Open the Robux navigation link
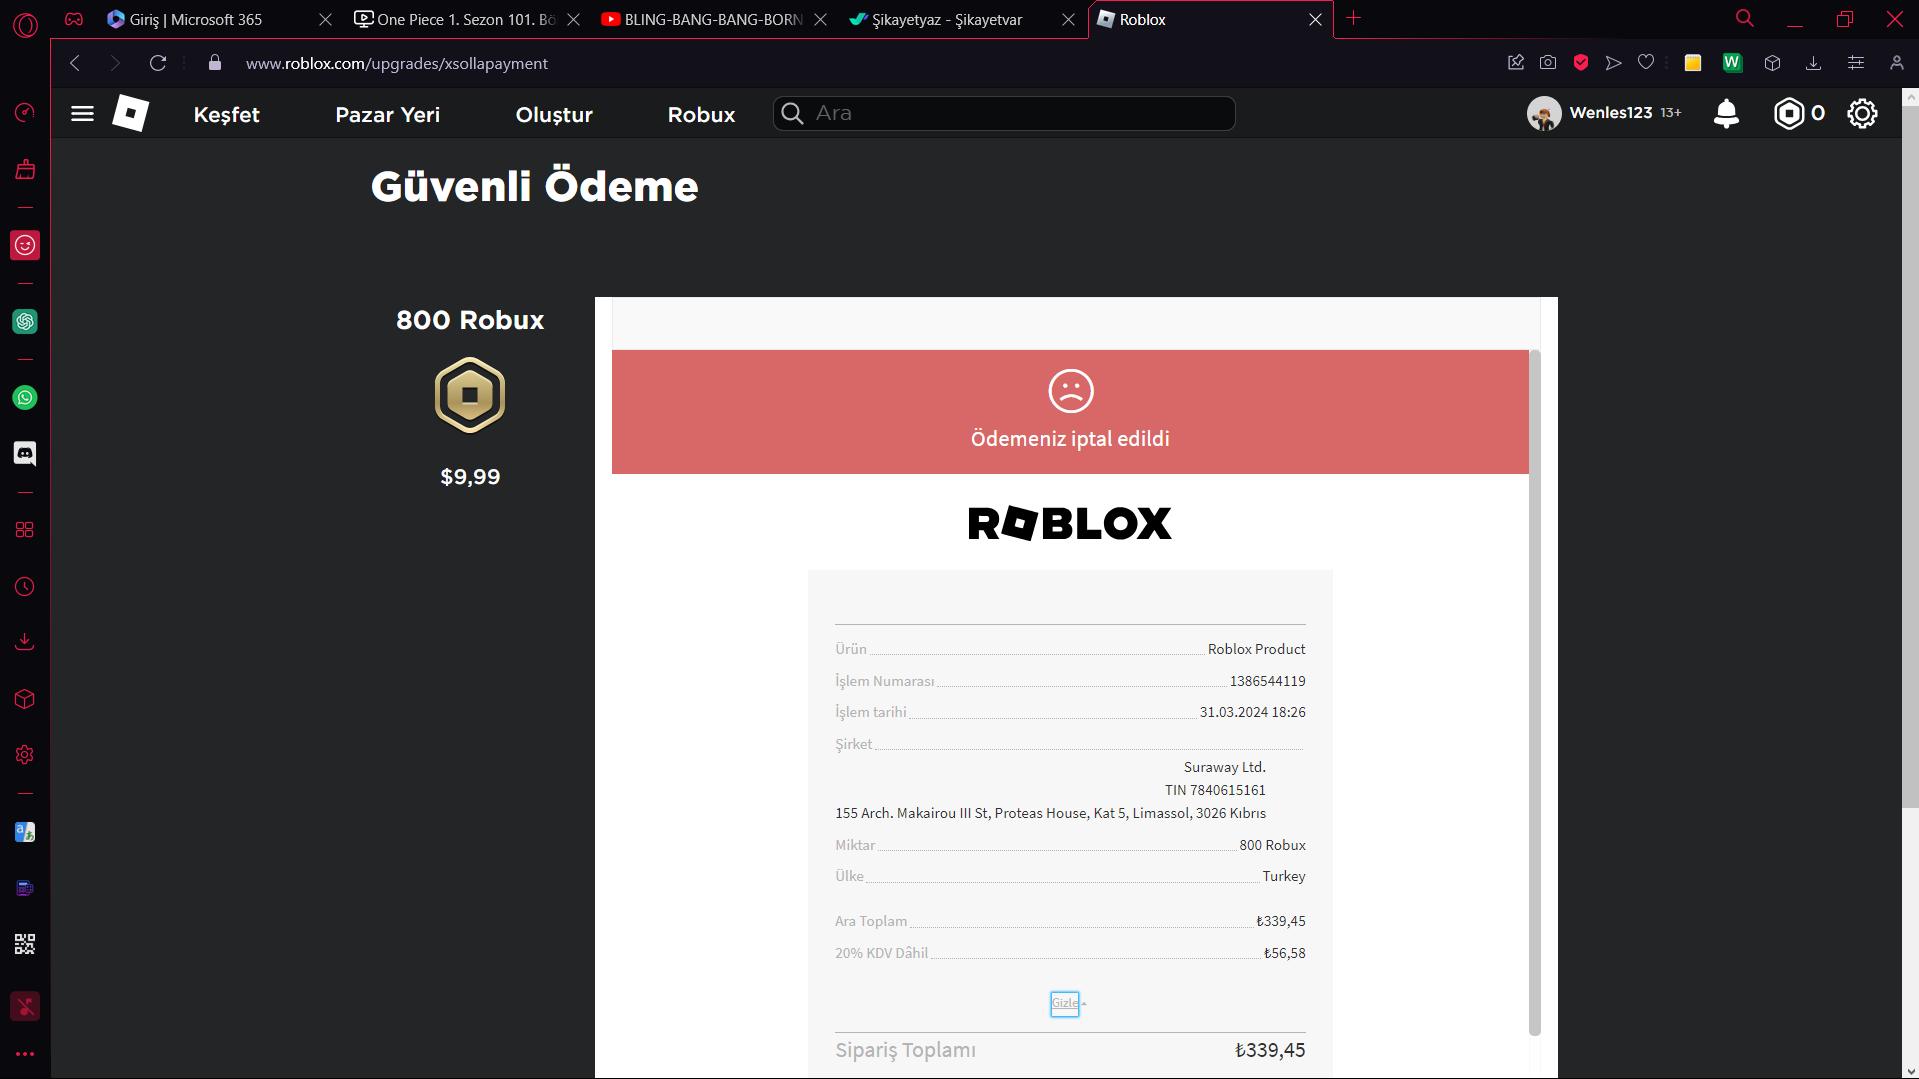 click(x=702, y=114)
